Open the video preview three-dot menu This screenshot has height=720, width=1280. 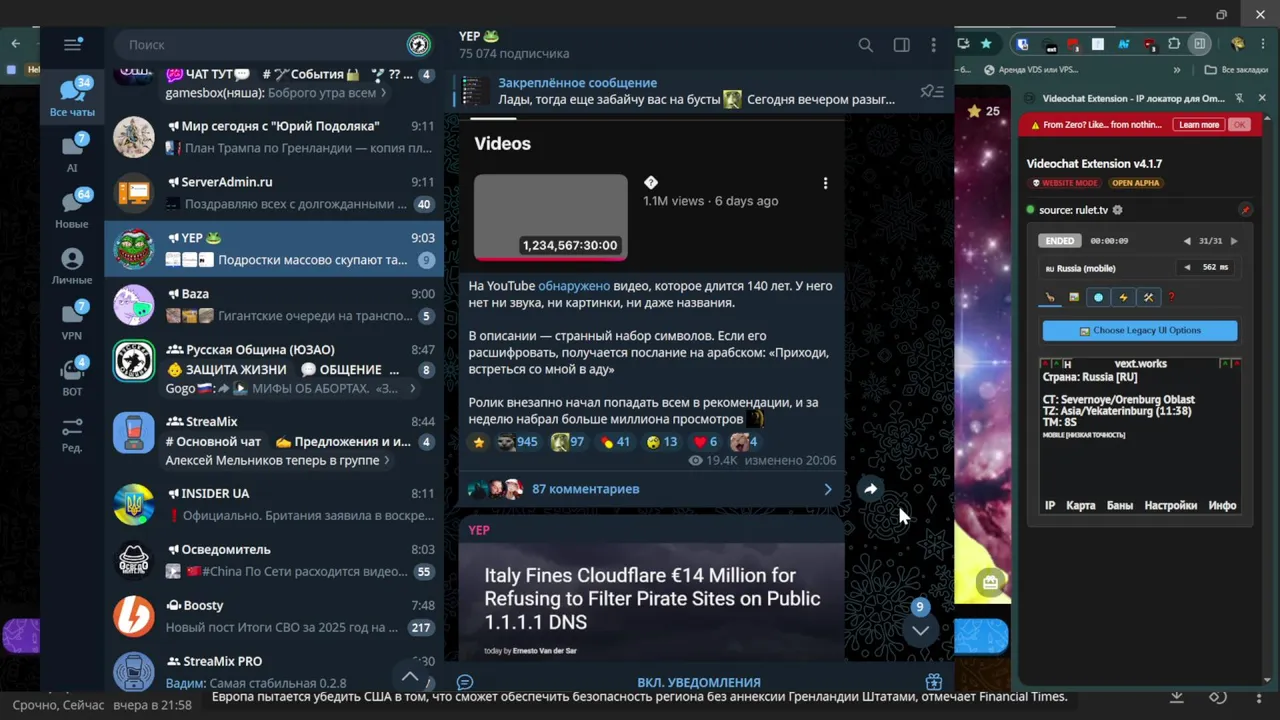[x=825, y=183]
